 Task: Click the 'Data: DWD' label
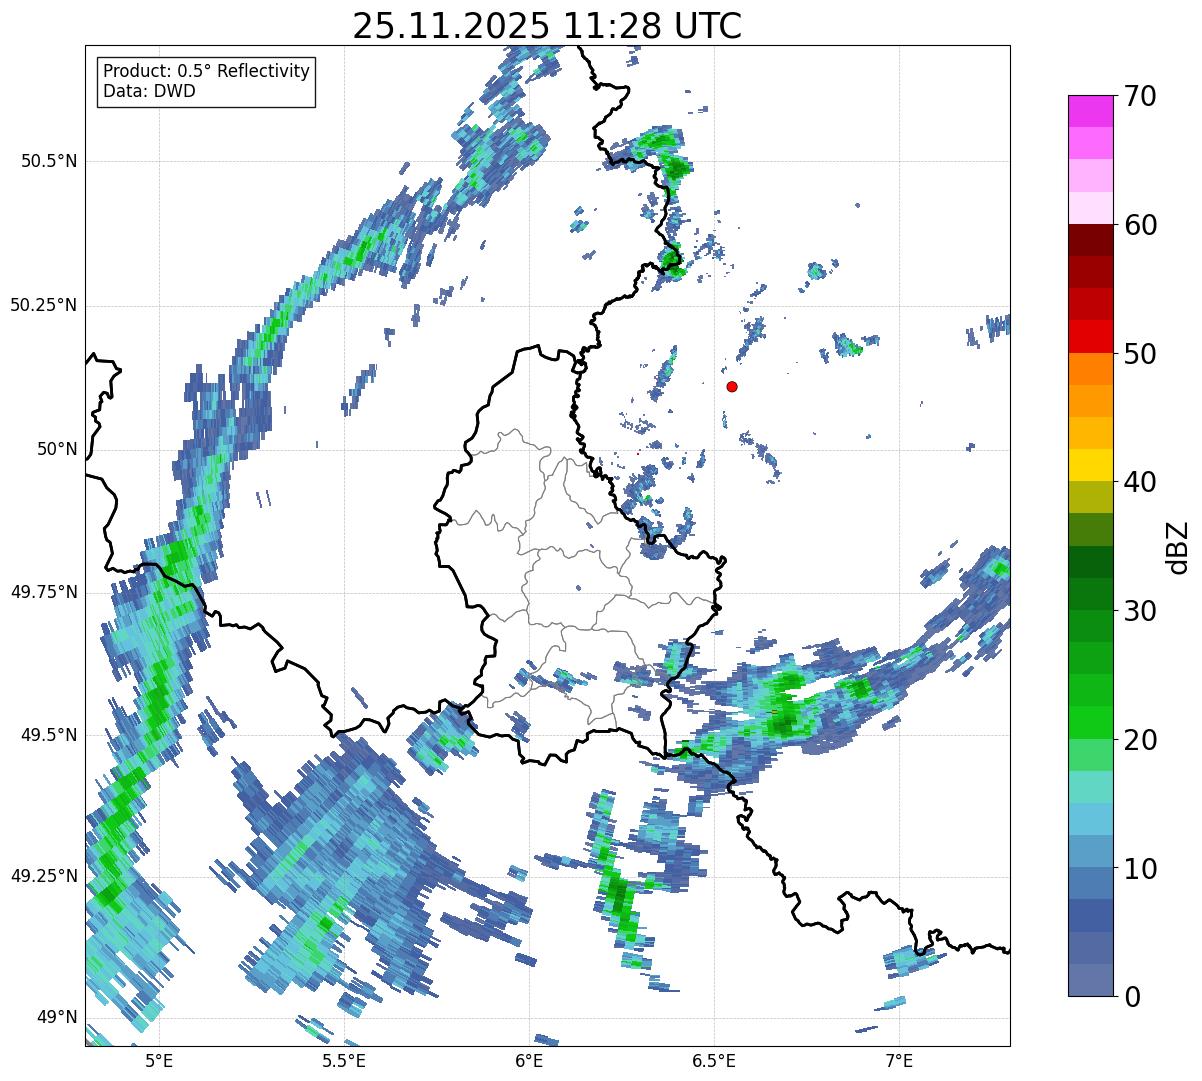point(149,91)
